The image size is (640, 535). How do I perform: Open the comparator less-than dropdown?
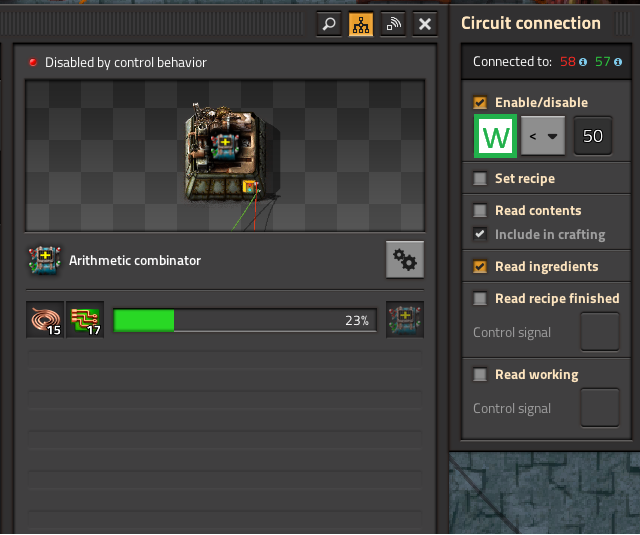pos(543,136)
